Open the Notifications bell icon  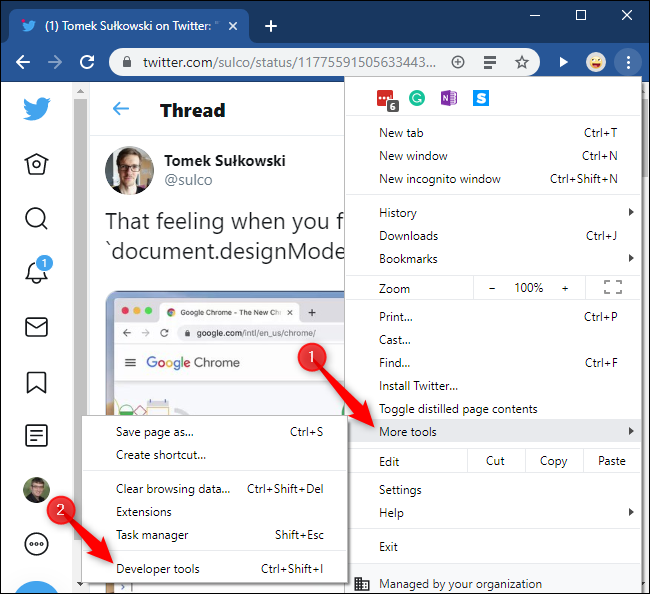pyautogui.click(x=37, y=270)
